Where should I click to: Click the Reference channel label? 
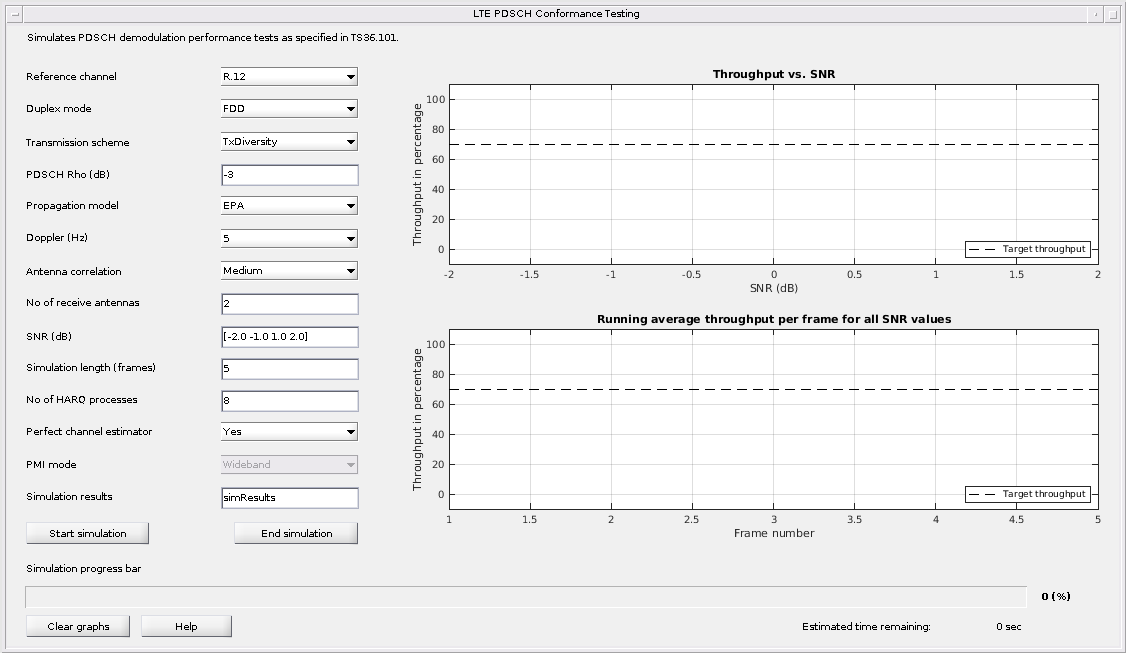(71, 76)
